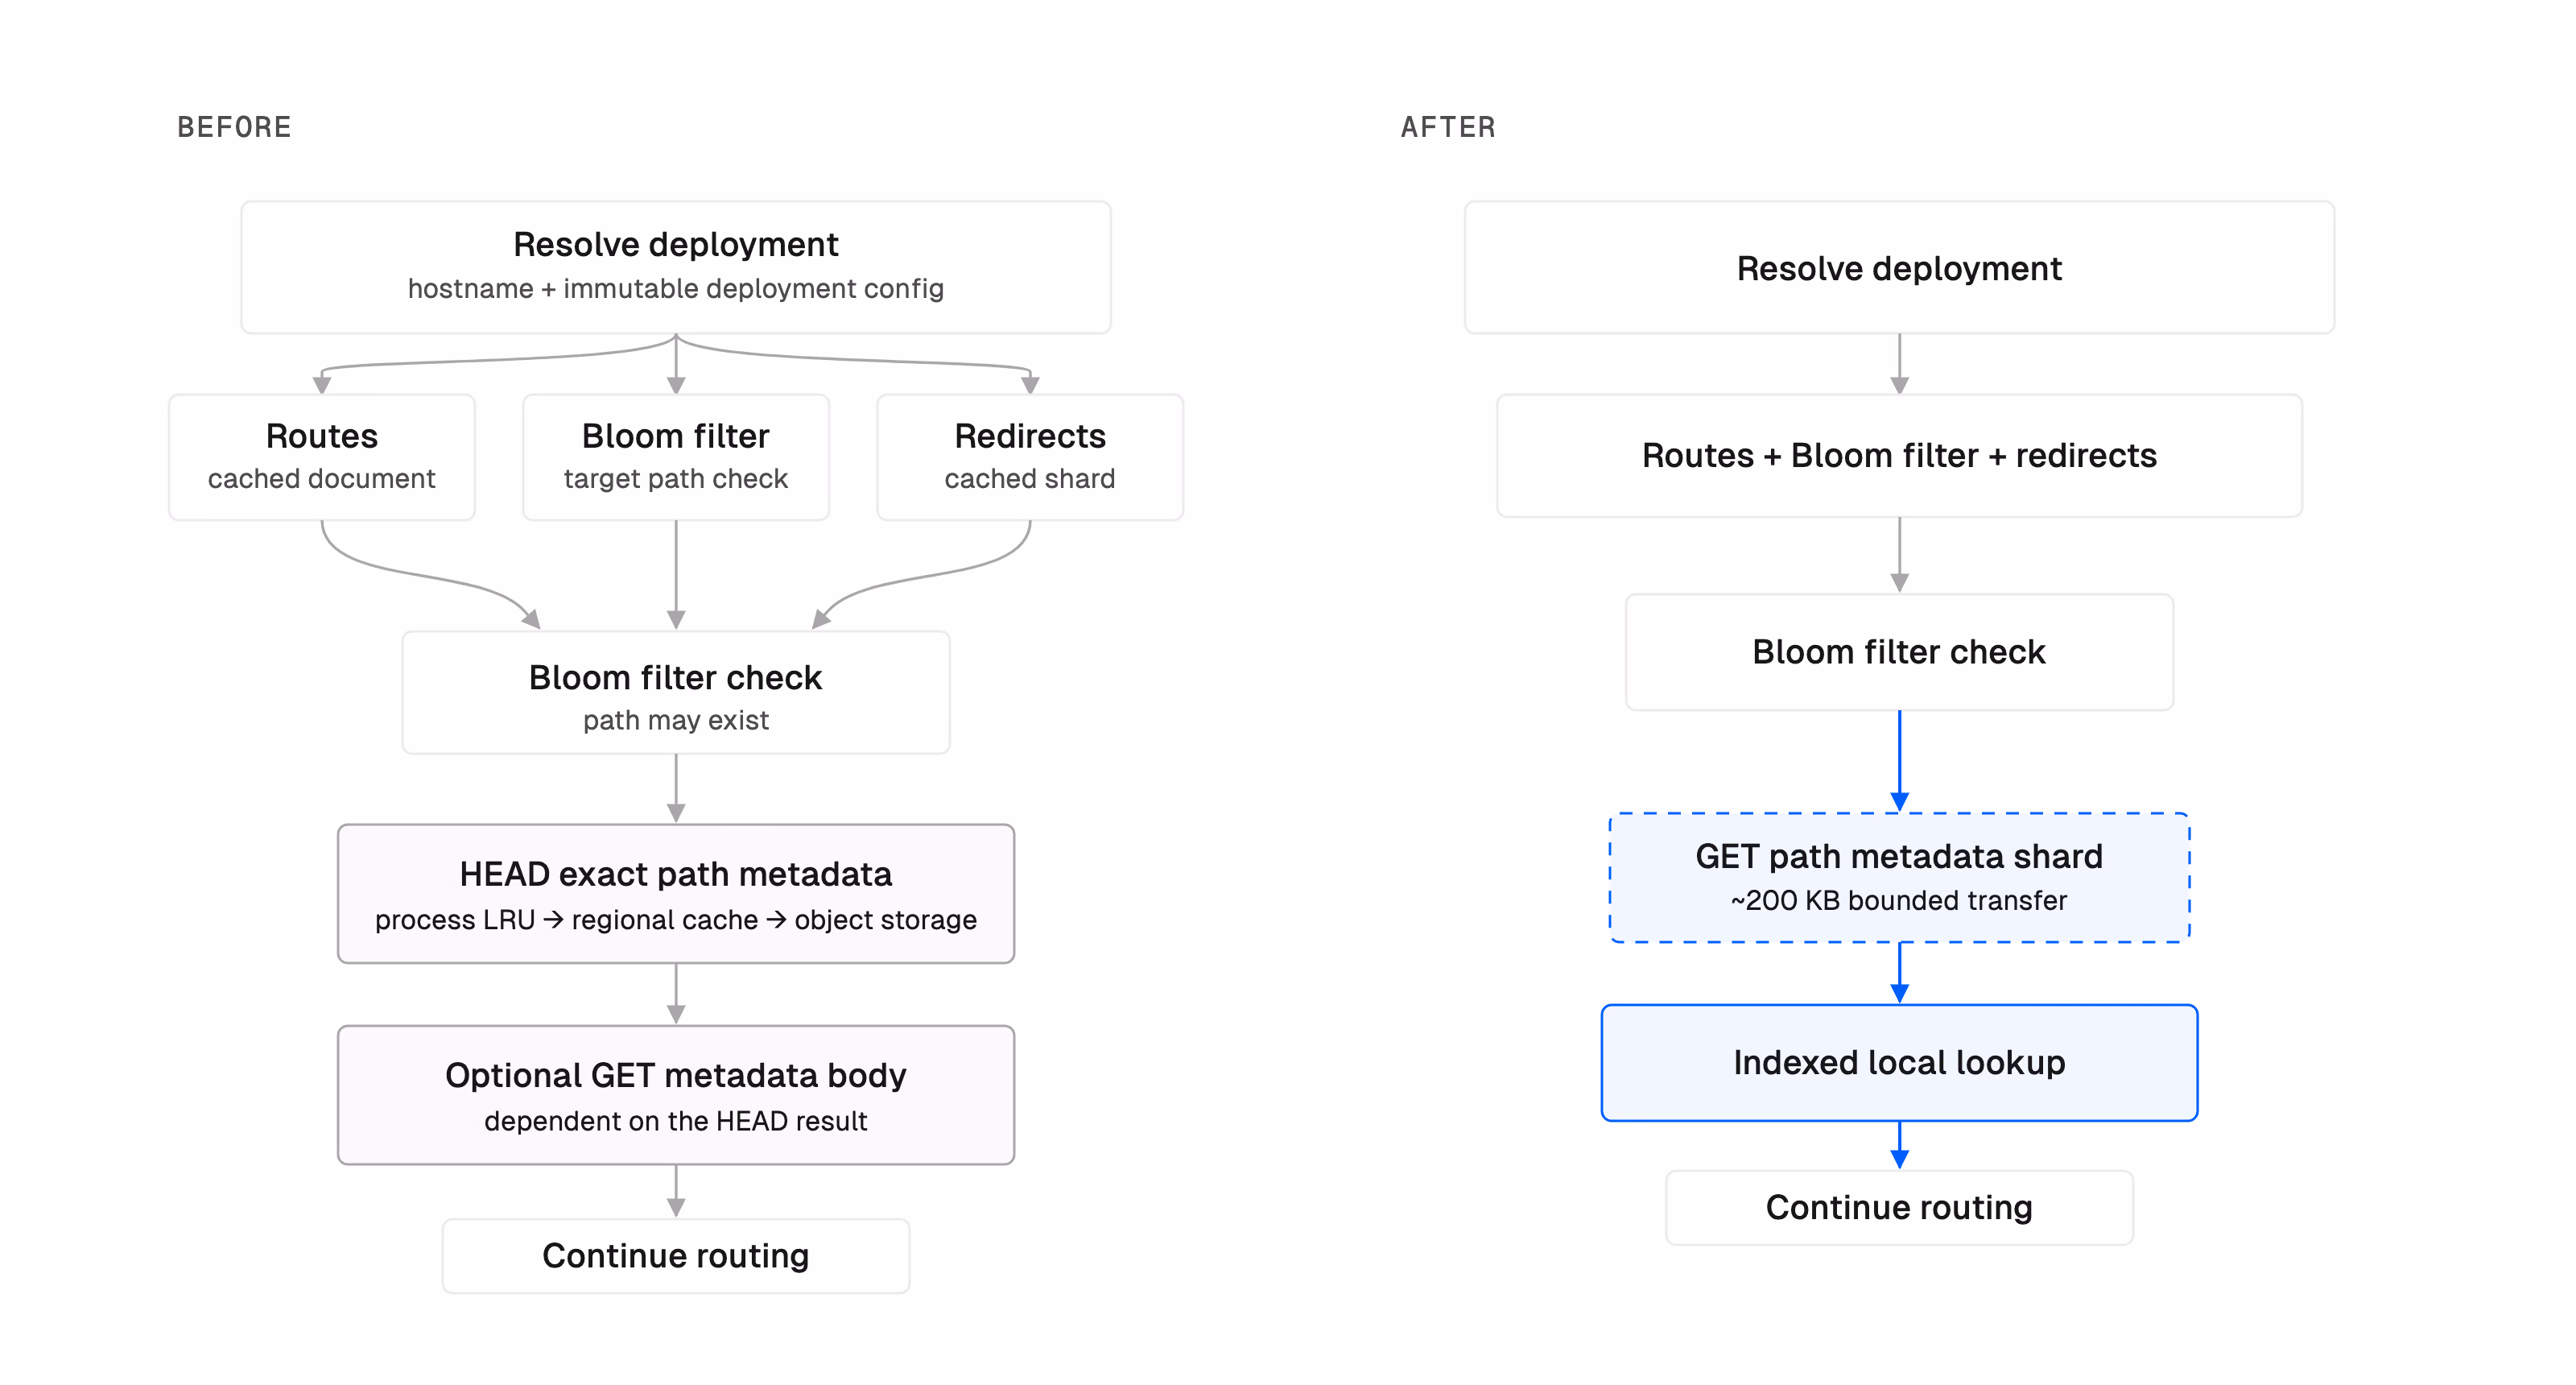Select the Redirects cached shard box
This screenshot has width=2576, height=1385.
[1030, 457]
